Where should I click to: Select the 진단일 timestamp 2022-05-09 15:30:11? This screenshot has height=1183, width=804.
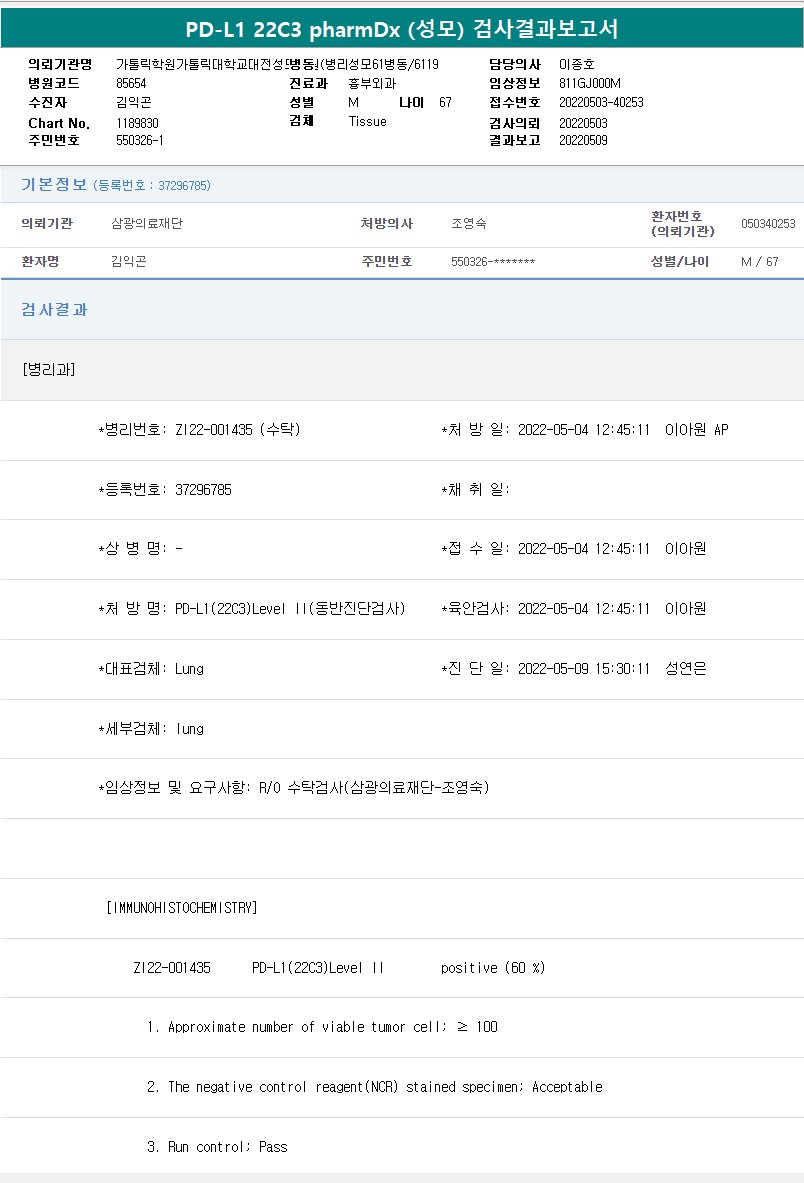point(583,669)
